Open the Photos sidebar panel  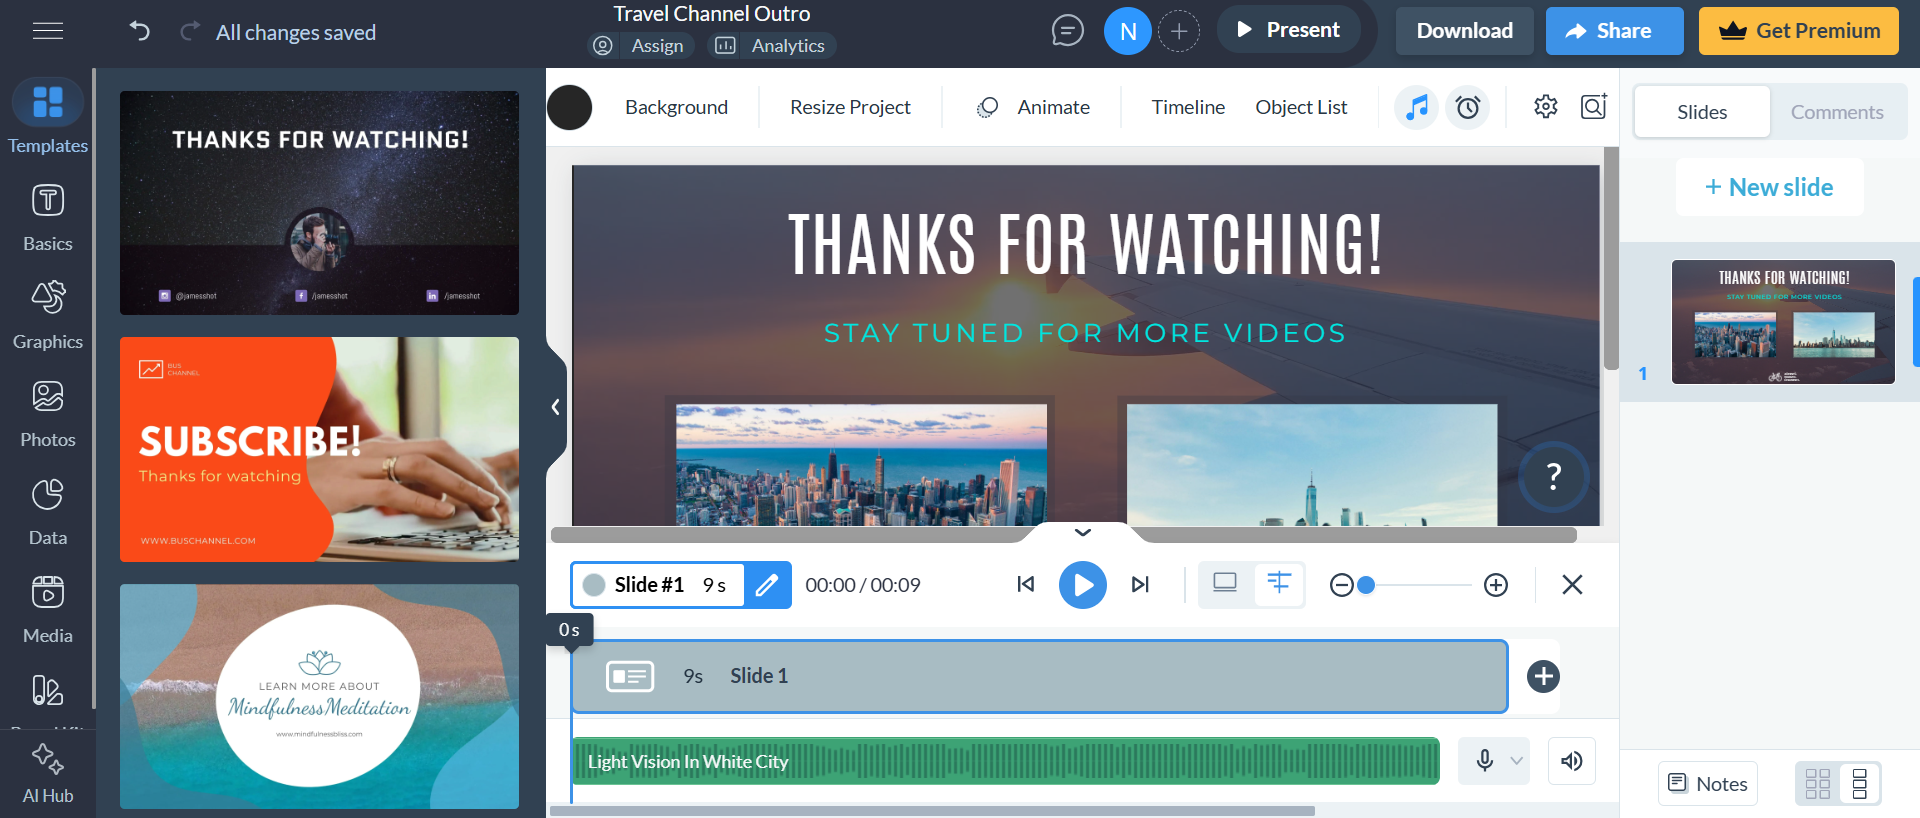pos(48,413)
